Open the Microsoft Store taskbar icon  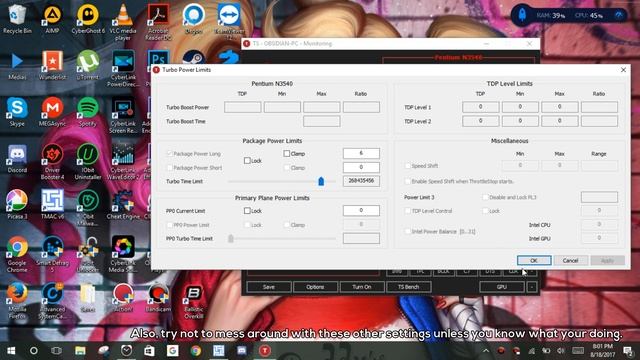tap(149, 351)
